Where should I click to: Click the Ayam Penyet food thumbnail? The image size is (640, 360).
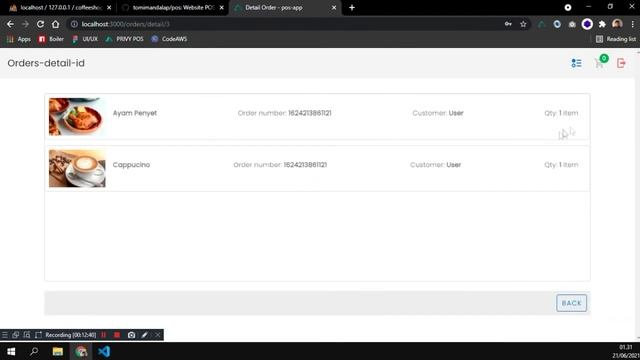[x=77, y=117]
